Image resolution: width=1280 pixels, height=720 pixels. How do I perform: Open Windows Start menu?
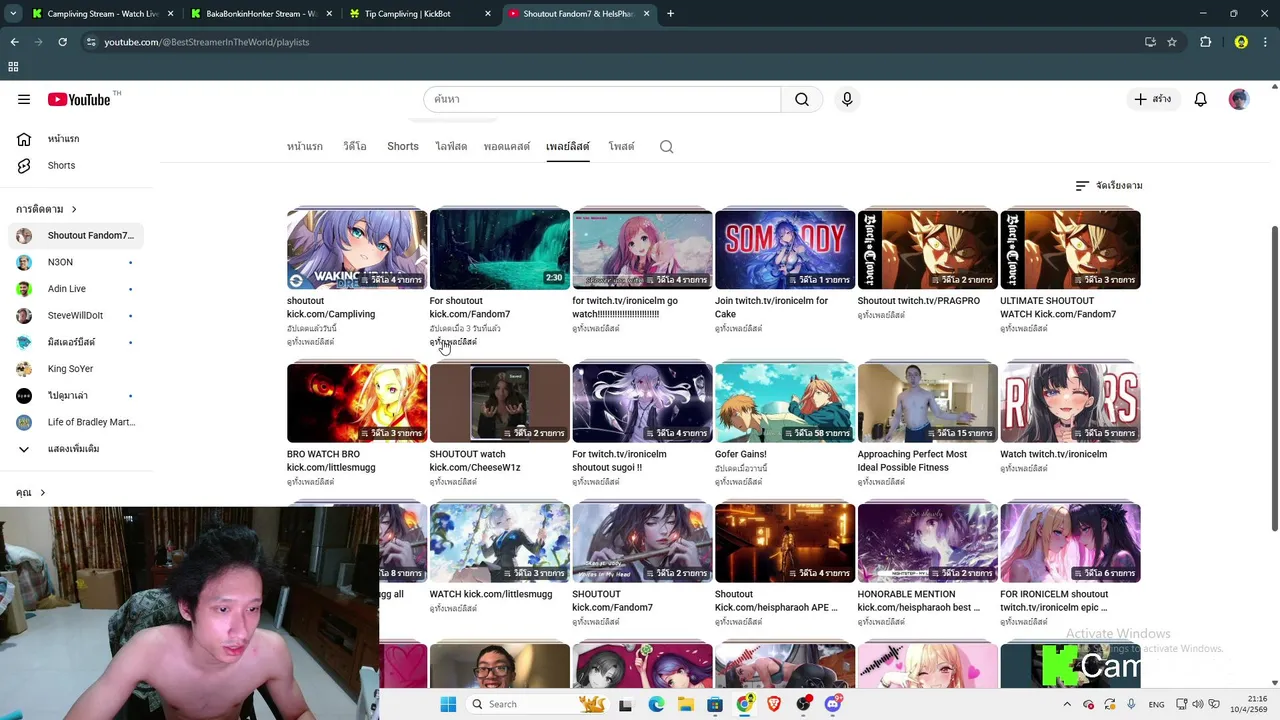[x=448, y=704]
